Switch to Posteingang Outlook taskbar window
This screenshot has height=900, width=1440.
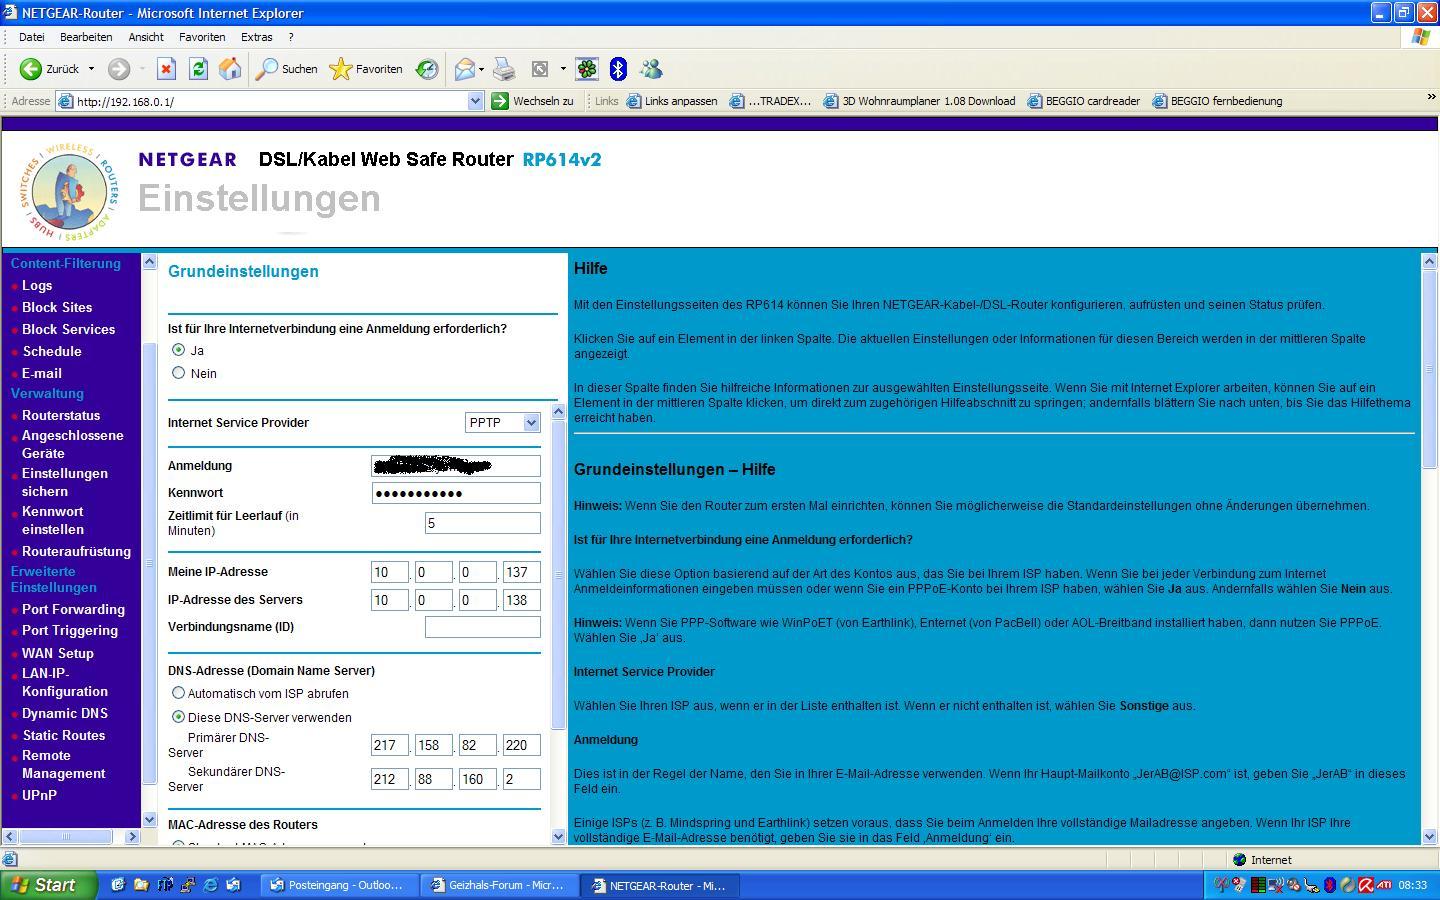(339, 885)
